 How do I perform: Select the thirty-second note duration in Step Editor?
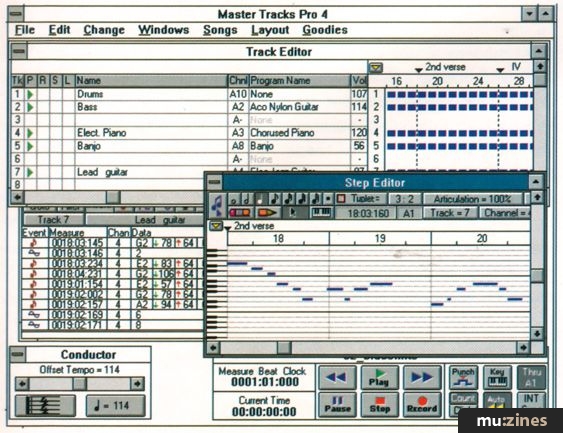(x=302, y=199)
